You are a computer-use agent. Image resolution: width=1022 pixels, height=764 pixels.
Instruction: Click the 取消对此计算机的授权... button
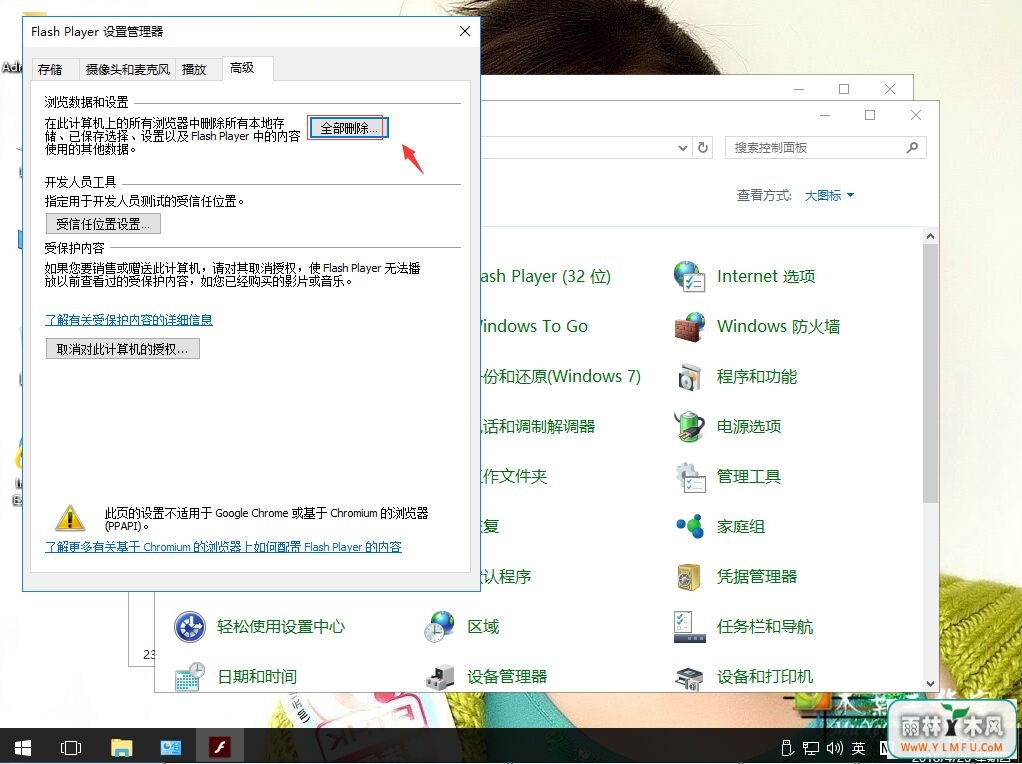(123, 349)
